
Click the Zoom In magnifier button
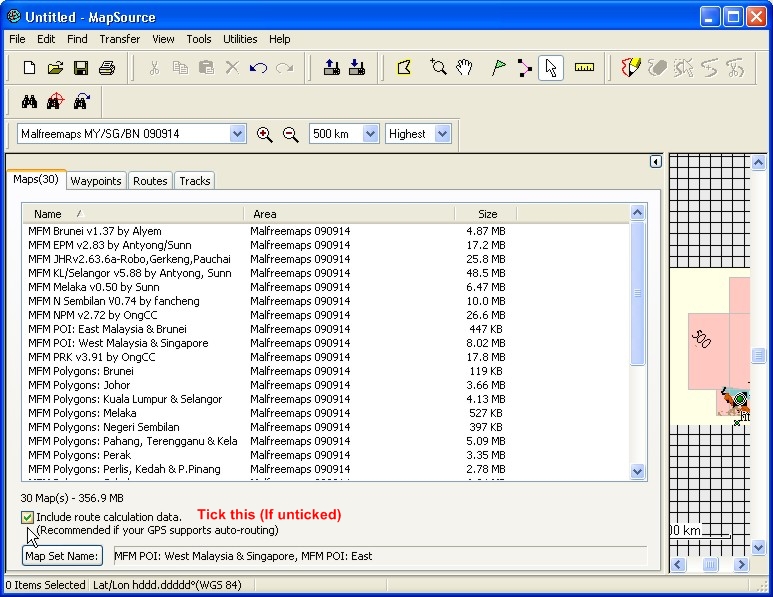(265, 135)
